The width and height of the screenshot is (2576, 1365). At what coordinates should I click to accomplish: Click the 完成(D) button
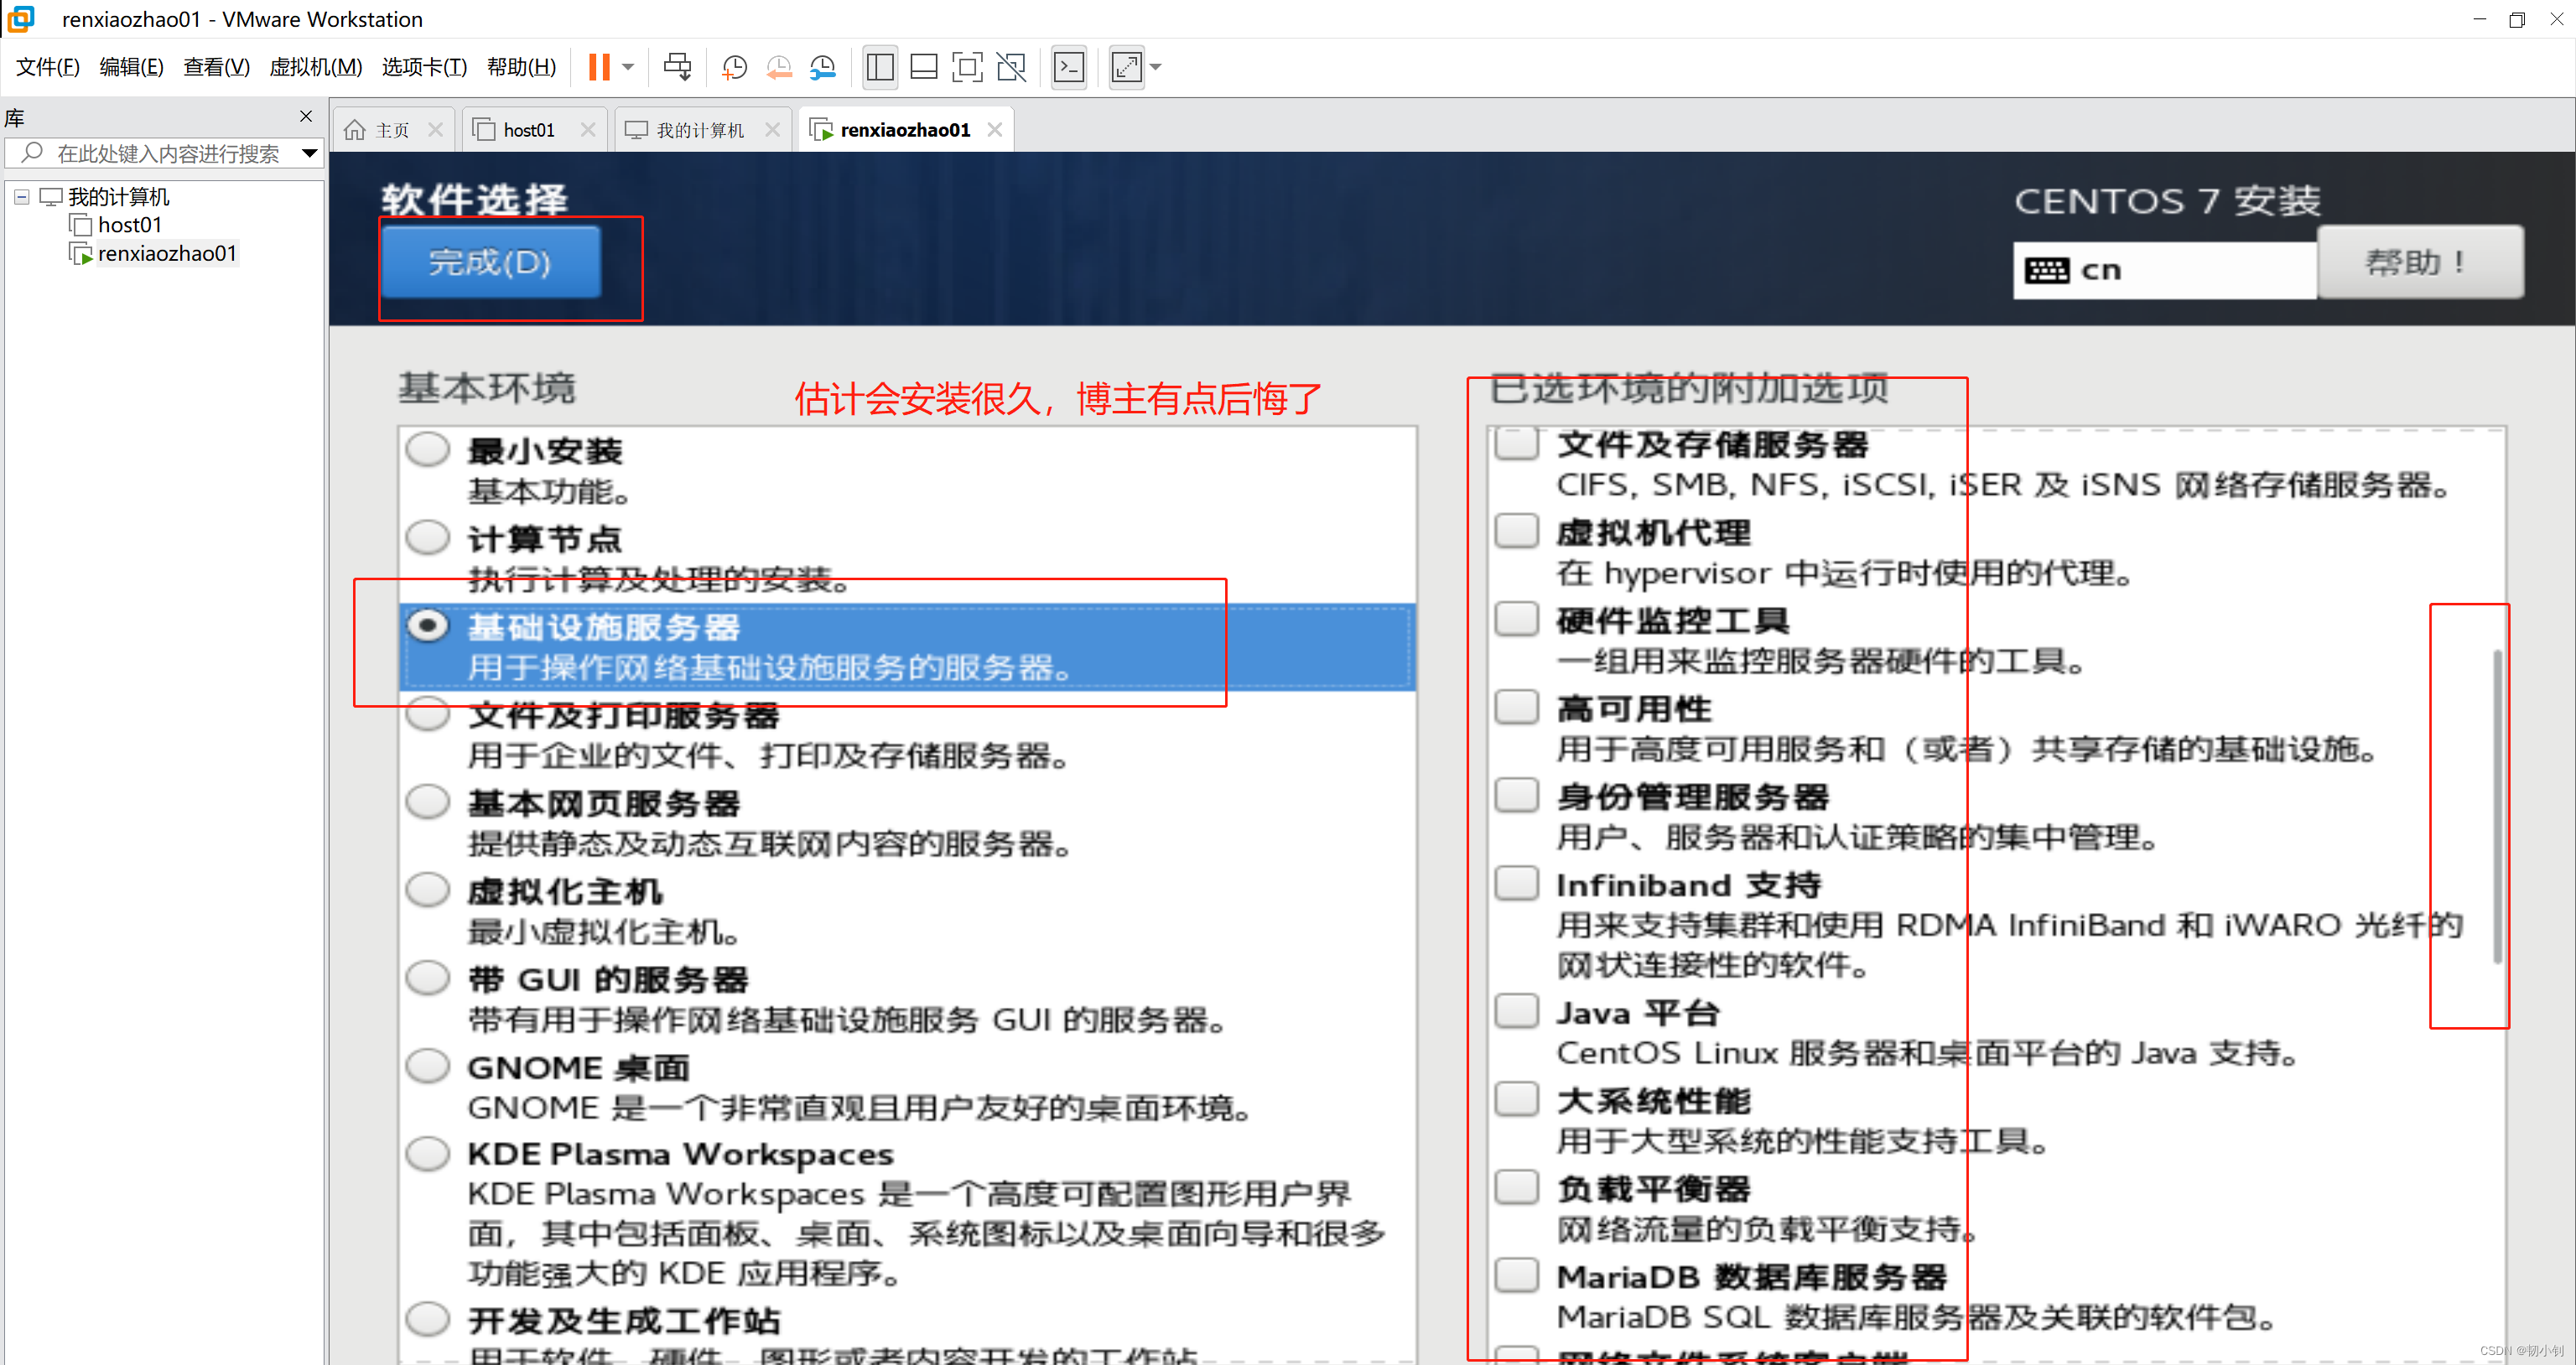click(x=490, y=262)
